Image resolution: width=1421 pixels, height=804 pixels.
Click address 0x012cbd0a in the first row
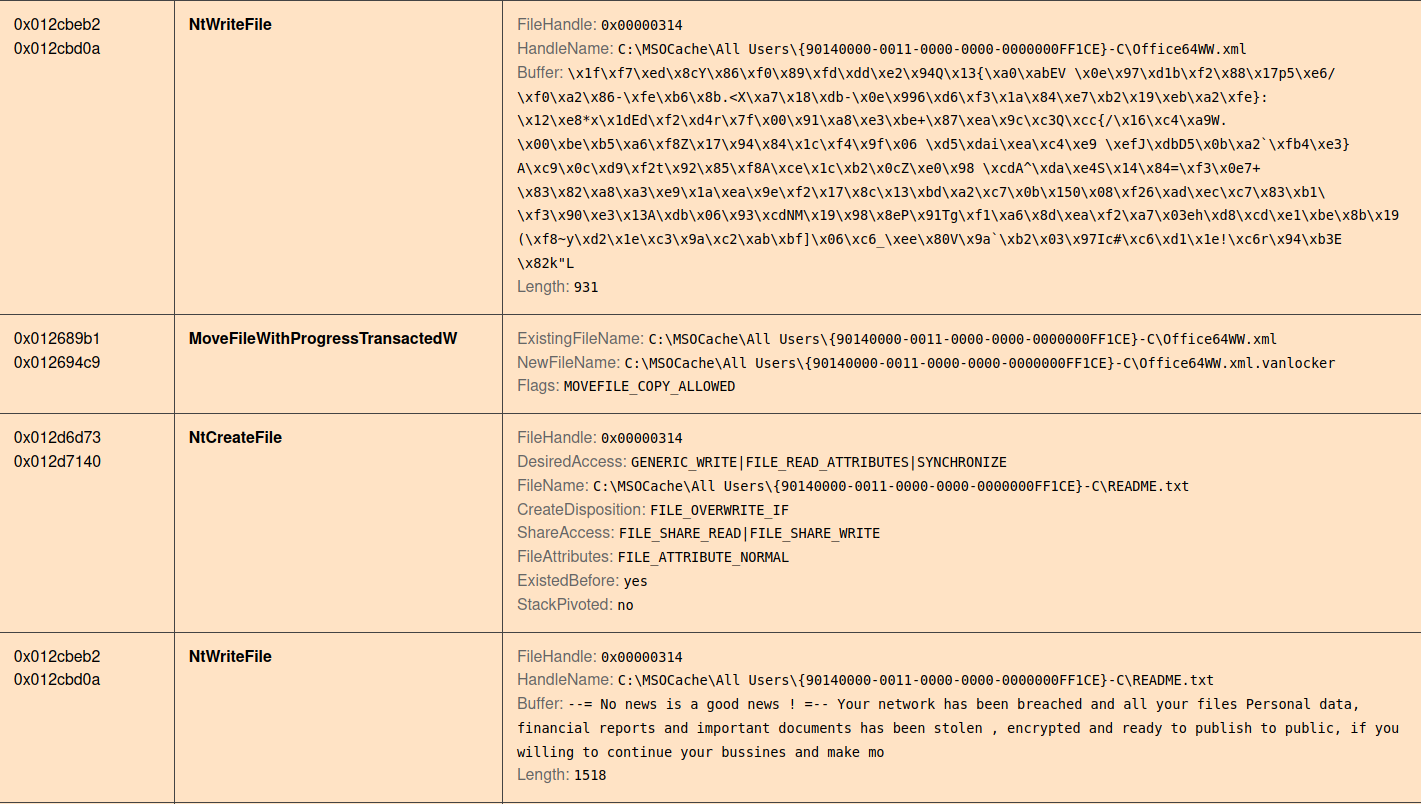[57, 49]
